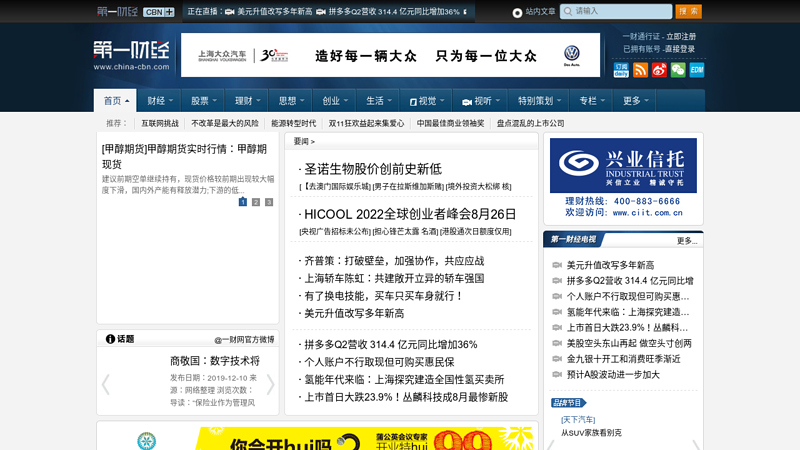Open article 上海轿车陈虹：共建敢开立异的轿车强国
This screenshot has height=450, width=800.
pos(394,279)
